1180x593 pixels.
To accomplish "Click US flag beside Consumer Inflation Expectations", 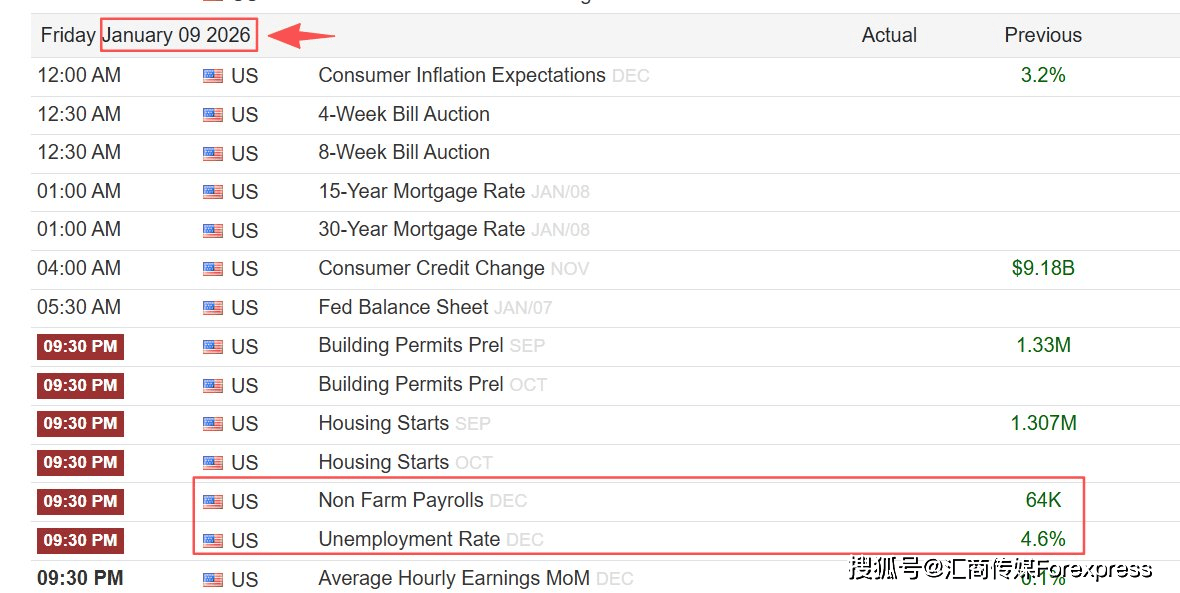I will tap(213, 76).
